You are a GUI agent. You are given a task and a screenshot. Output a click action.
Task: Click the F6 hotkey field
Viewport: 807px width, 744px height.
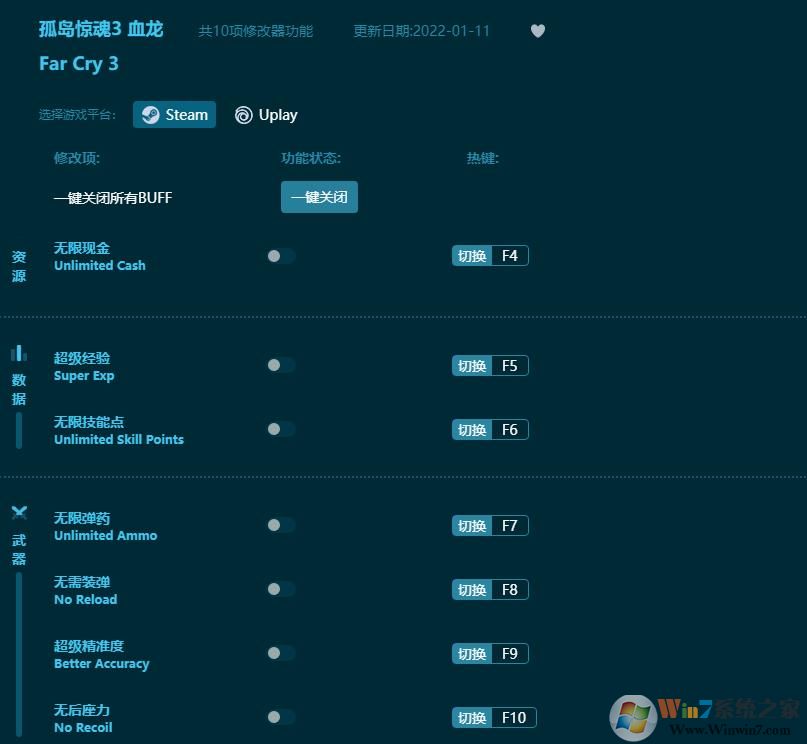pos(510,430)
